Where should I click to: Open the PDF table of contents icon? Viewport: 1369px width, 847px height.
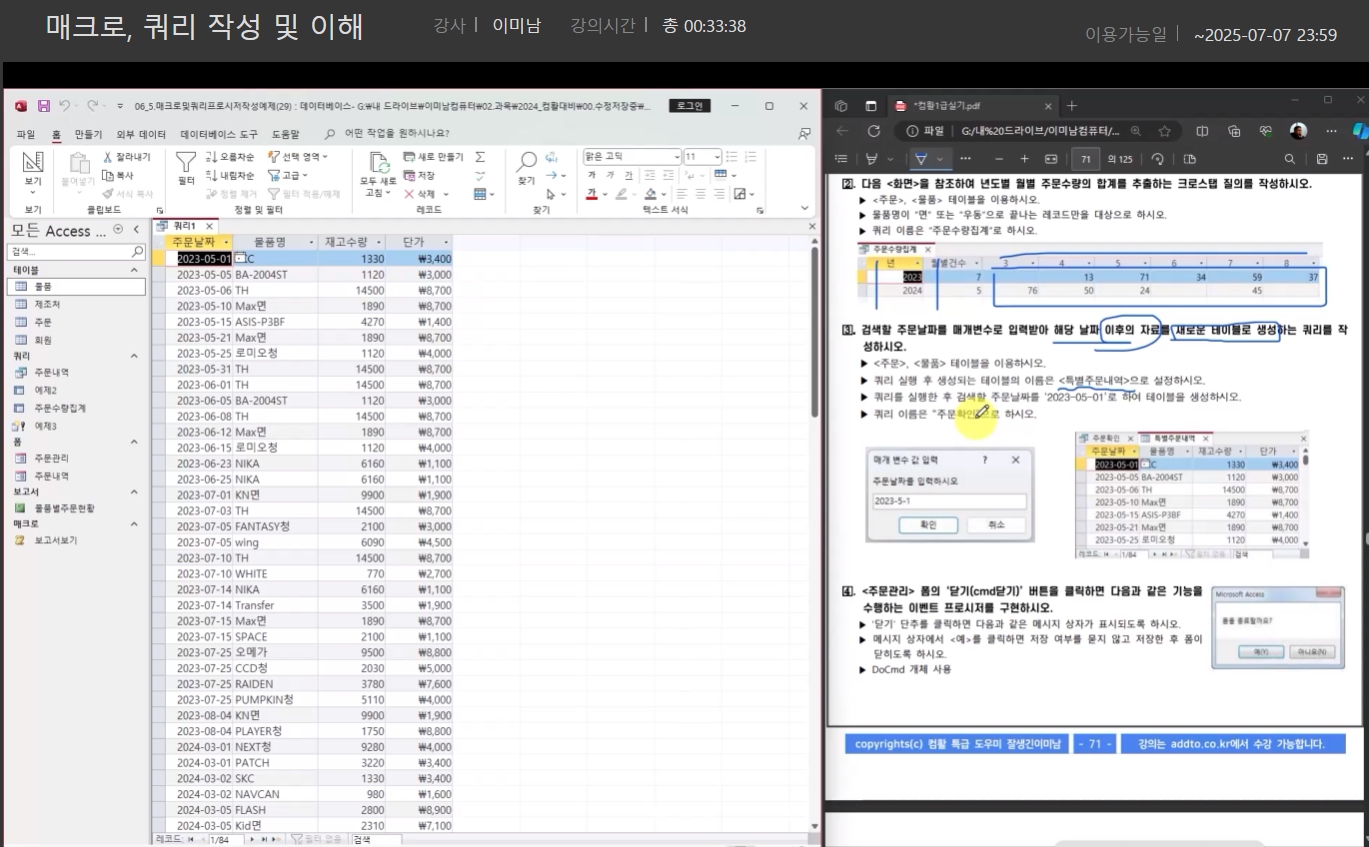pyautogui.click(x=841, y=159)
